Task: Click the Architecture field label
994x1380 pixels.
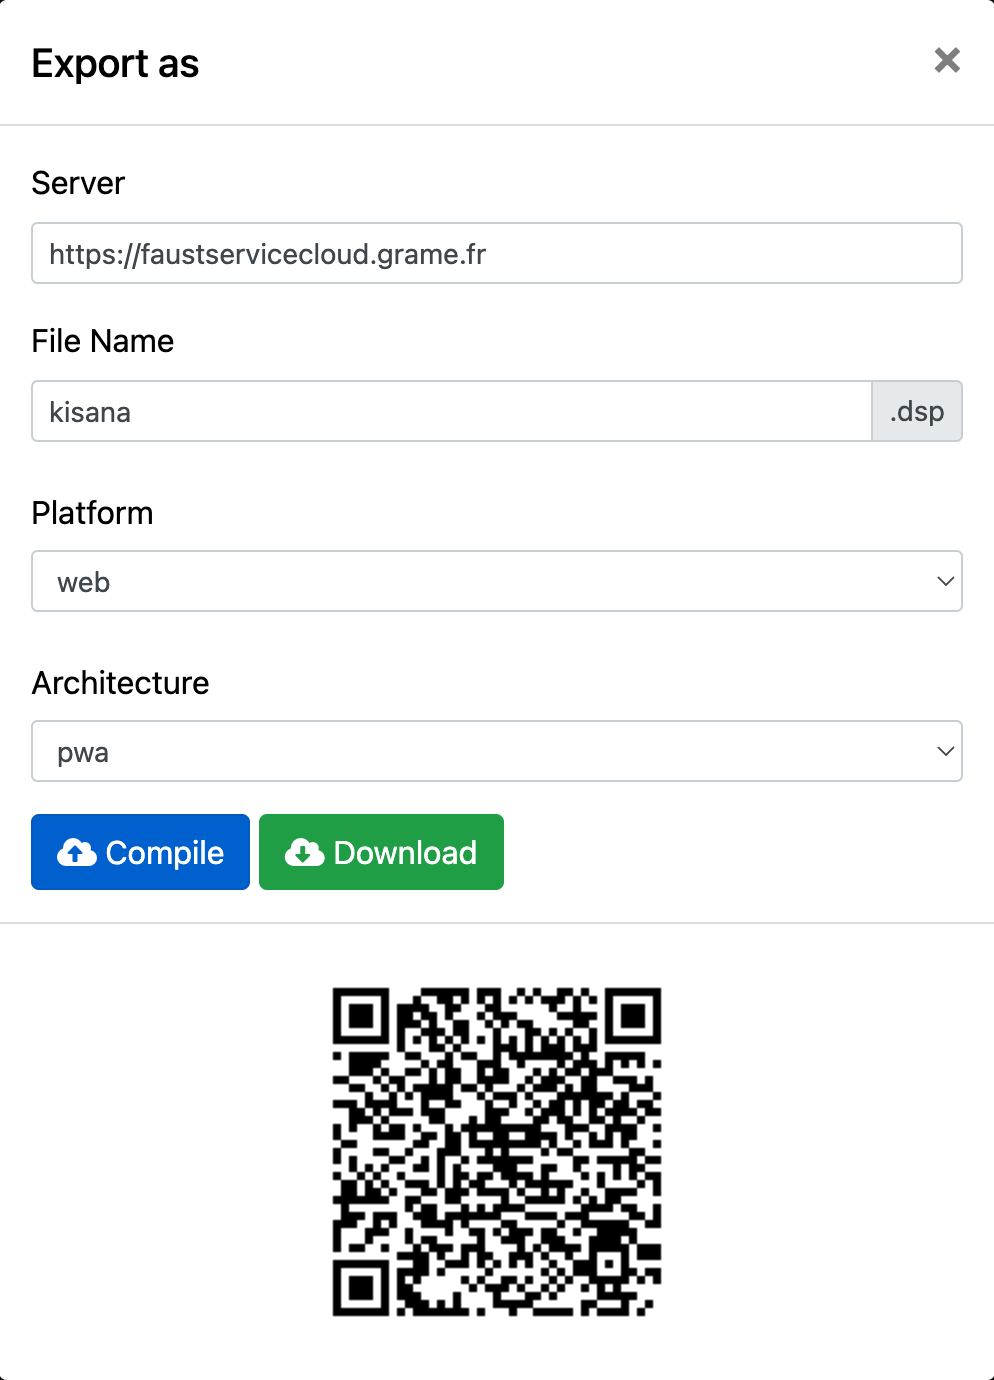Action: tap(121, 683)
